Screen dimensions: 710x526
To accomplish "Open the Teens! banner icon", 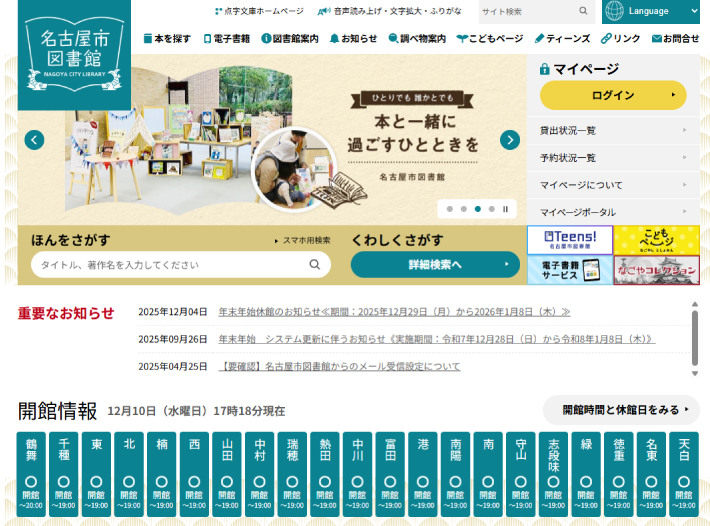I will (x=569, y=240).
